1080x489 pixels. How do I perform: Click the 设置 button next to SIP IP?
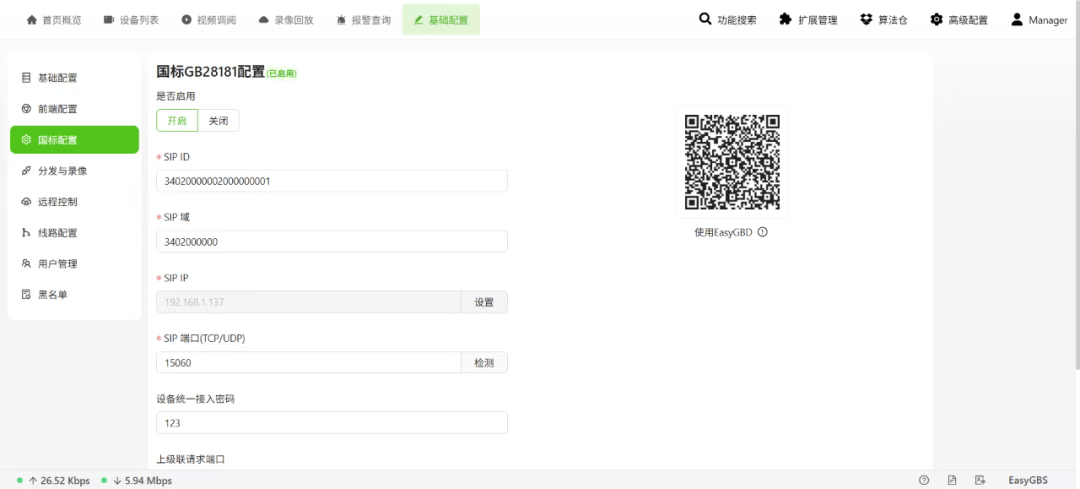coord(484,302)
